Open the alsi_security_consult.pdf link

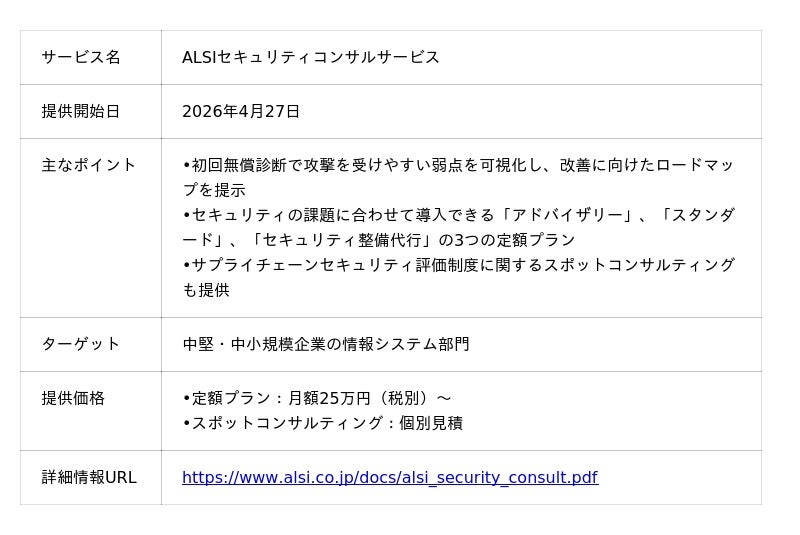pyautogui.click(x=390, y=478)
